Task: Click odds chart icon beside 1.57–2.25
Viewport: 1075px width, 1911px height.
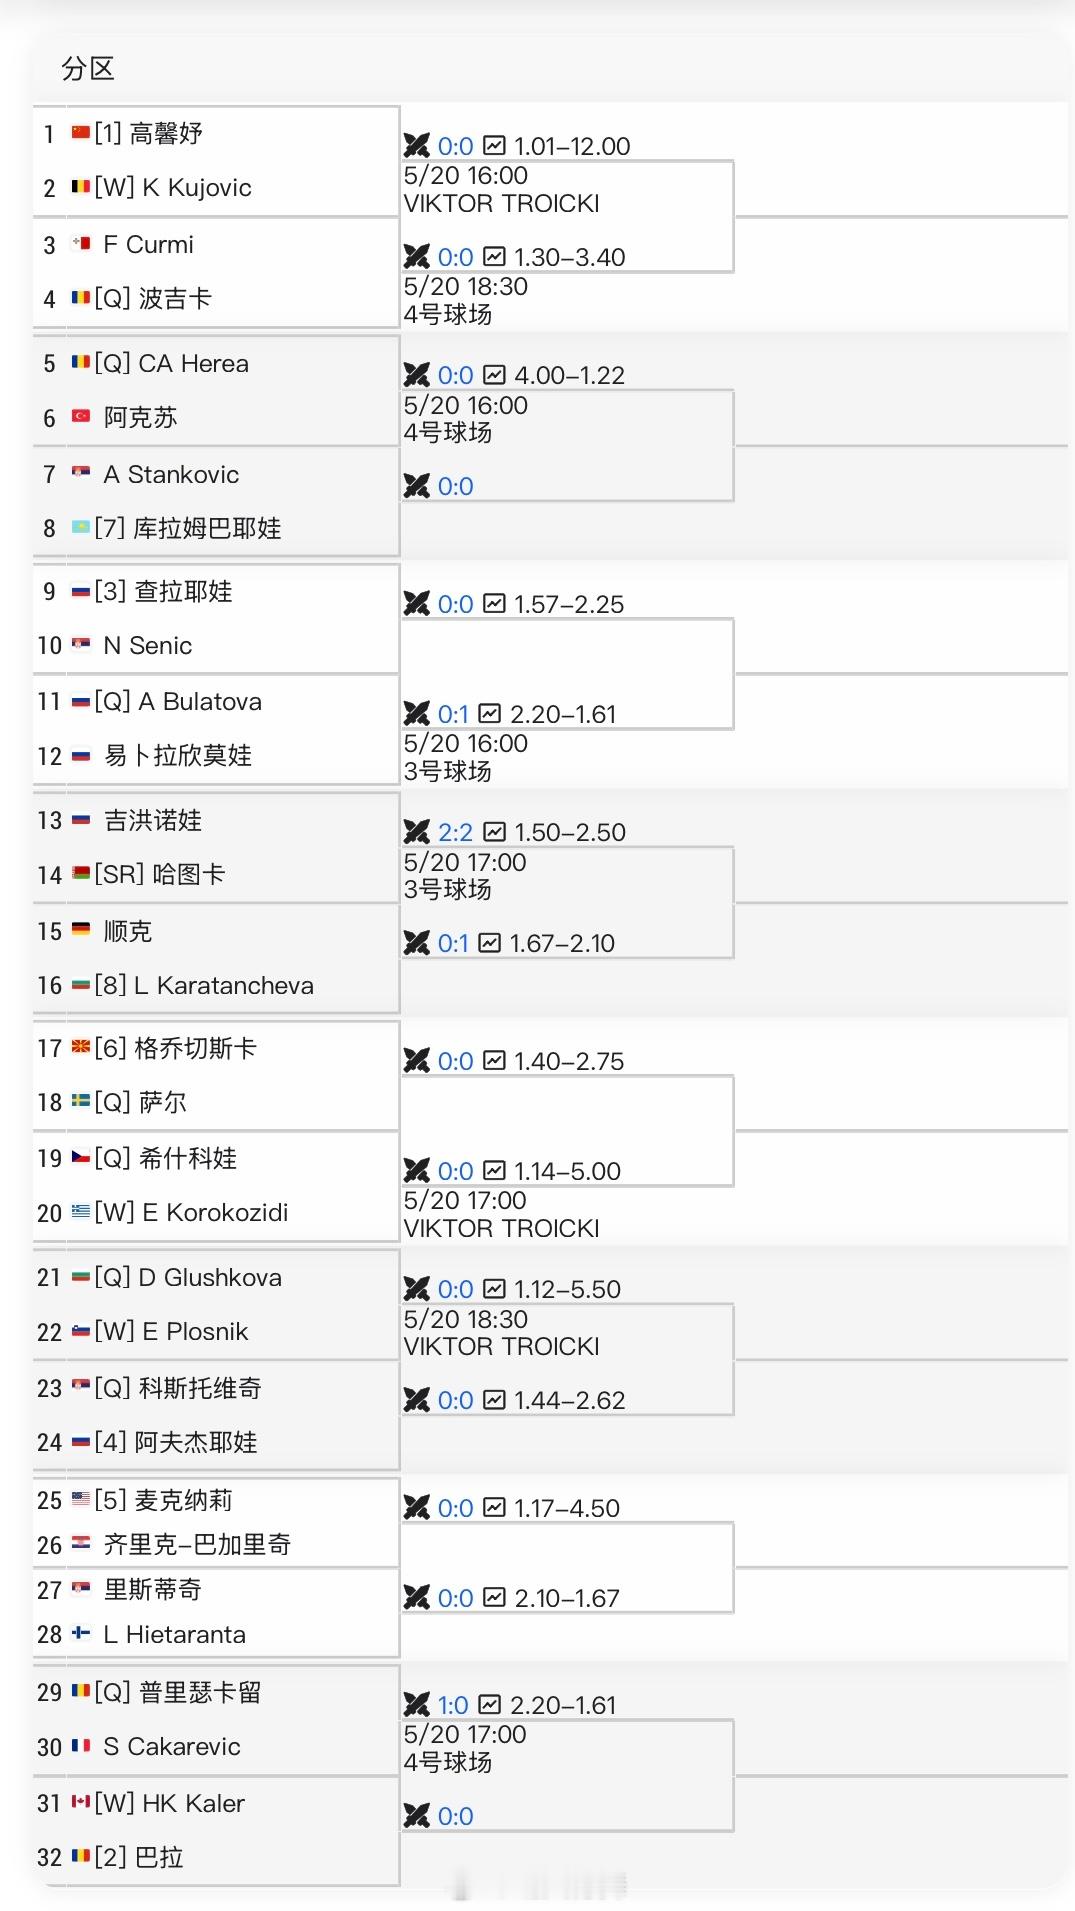Action: click(x=494, y=604)
